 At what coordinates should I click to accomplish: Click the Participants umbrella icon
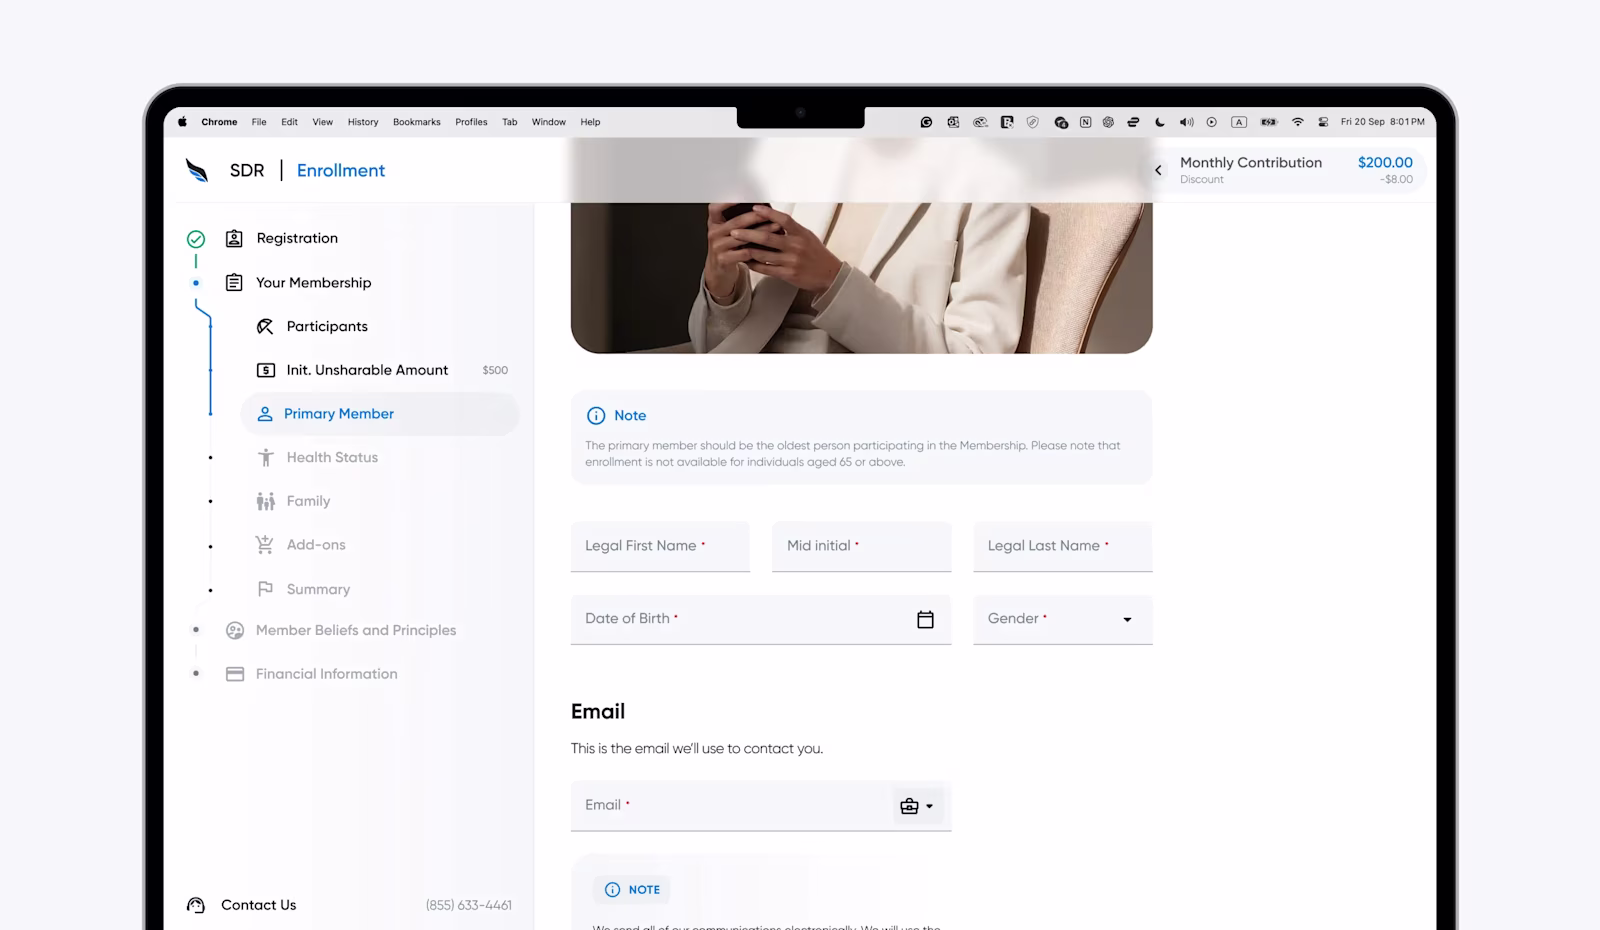(265, 326)
